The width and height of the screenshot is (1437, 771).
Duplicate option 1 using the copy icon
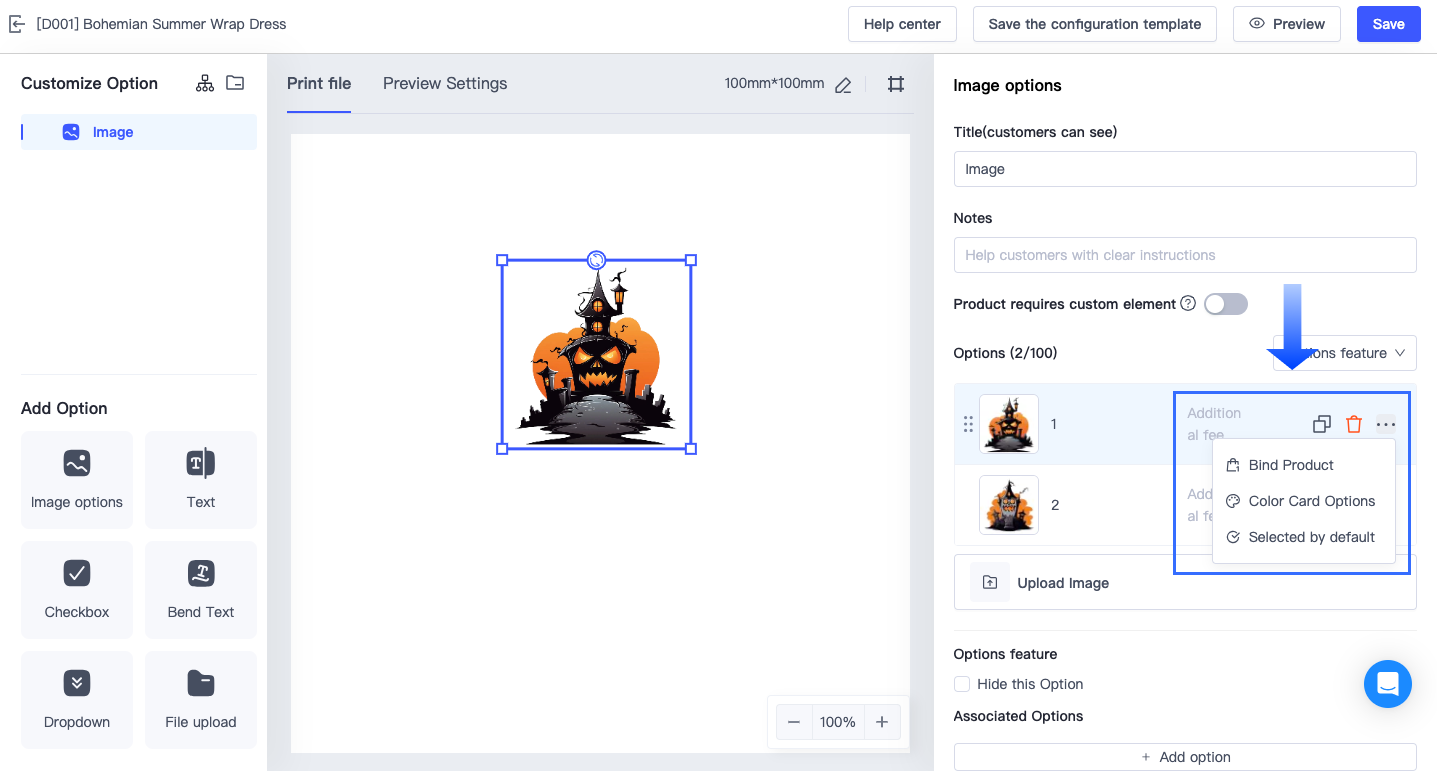[x=1321, y=424]
